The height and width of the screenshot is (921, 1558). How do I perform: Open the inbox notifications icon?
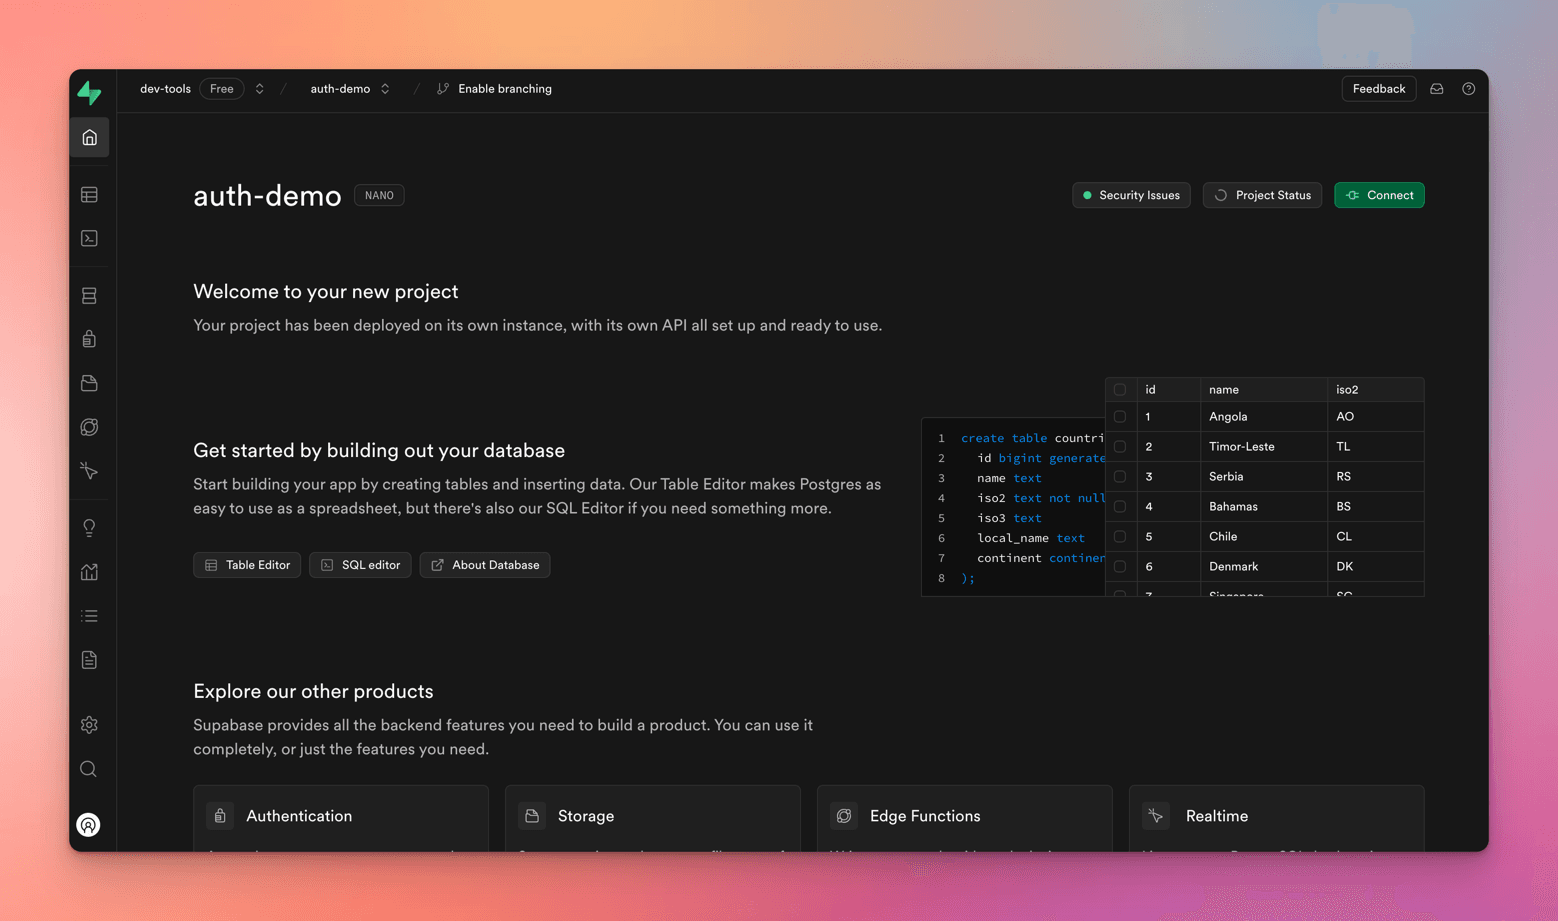pyautogui.click(x=1437, y=89)
